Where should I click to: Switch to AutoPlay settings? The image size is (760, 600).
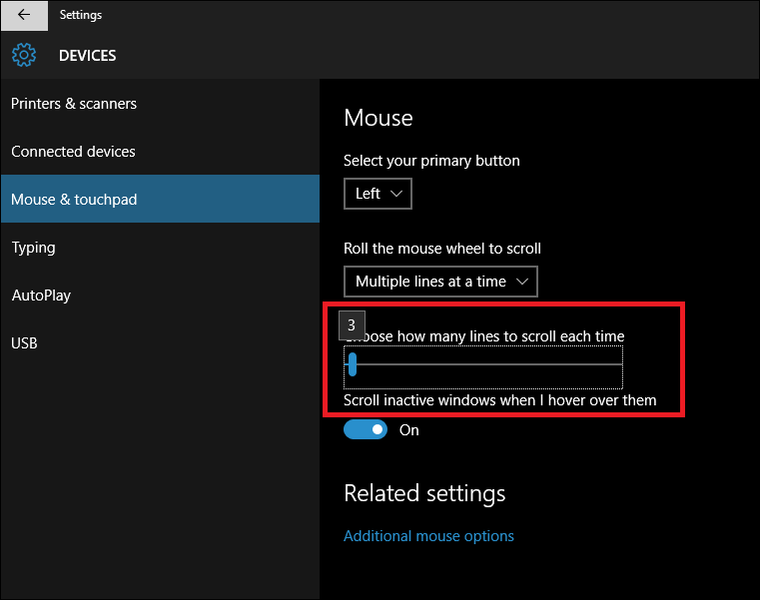coord(41,296)
